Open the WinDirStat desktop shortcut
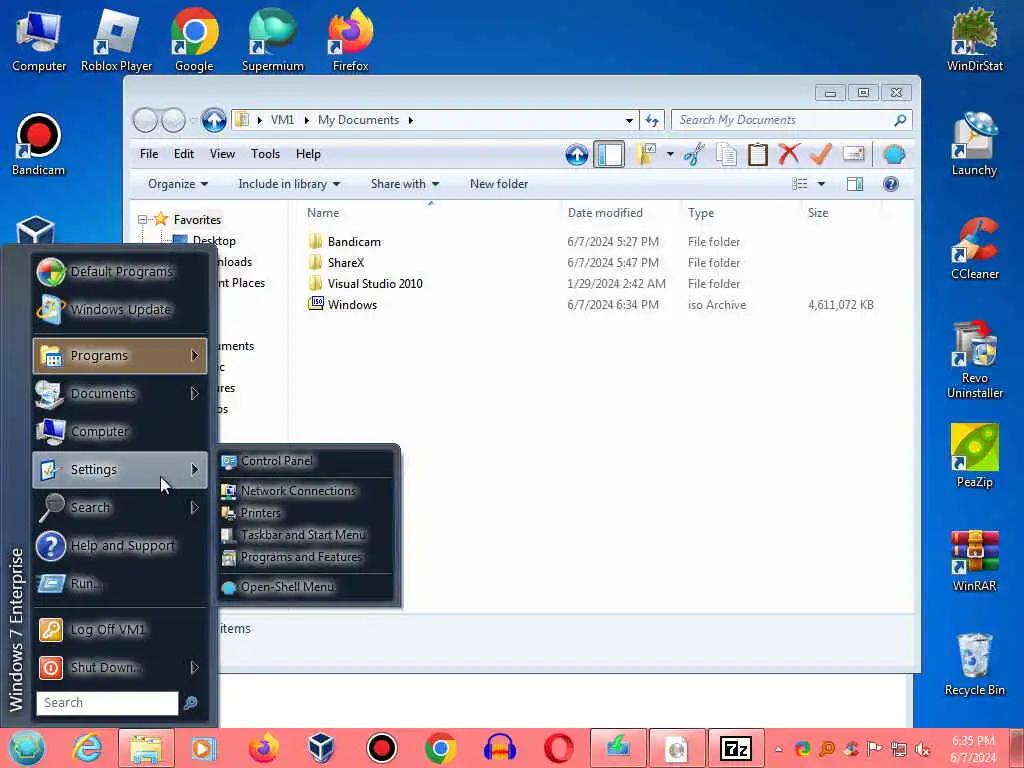 click(x=974, y=39)
